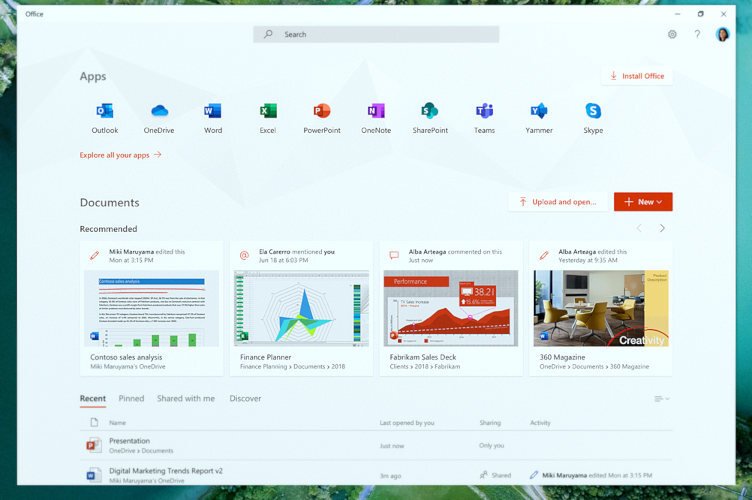The height and width of the screenshot is (500, 752).
Task: Switch to the Discover tab
Action: tap(245, 398)
